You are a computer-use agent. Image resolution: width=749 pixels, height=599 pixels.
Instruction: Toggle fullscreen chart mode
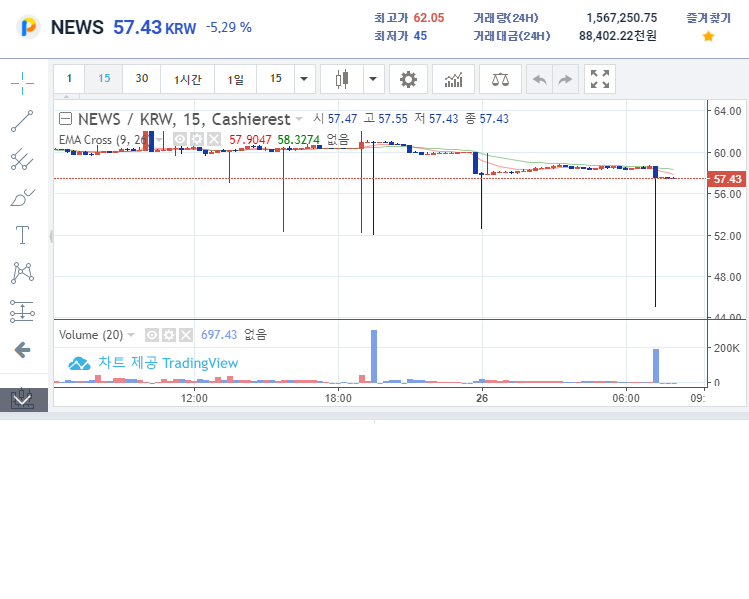[x=599, y=79]
